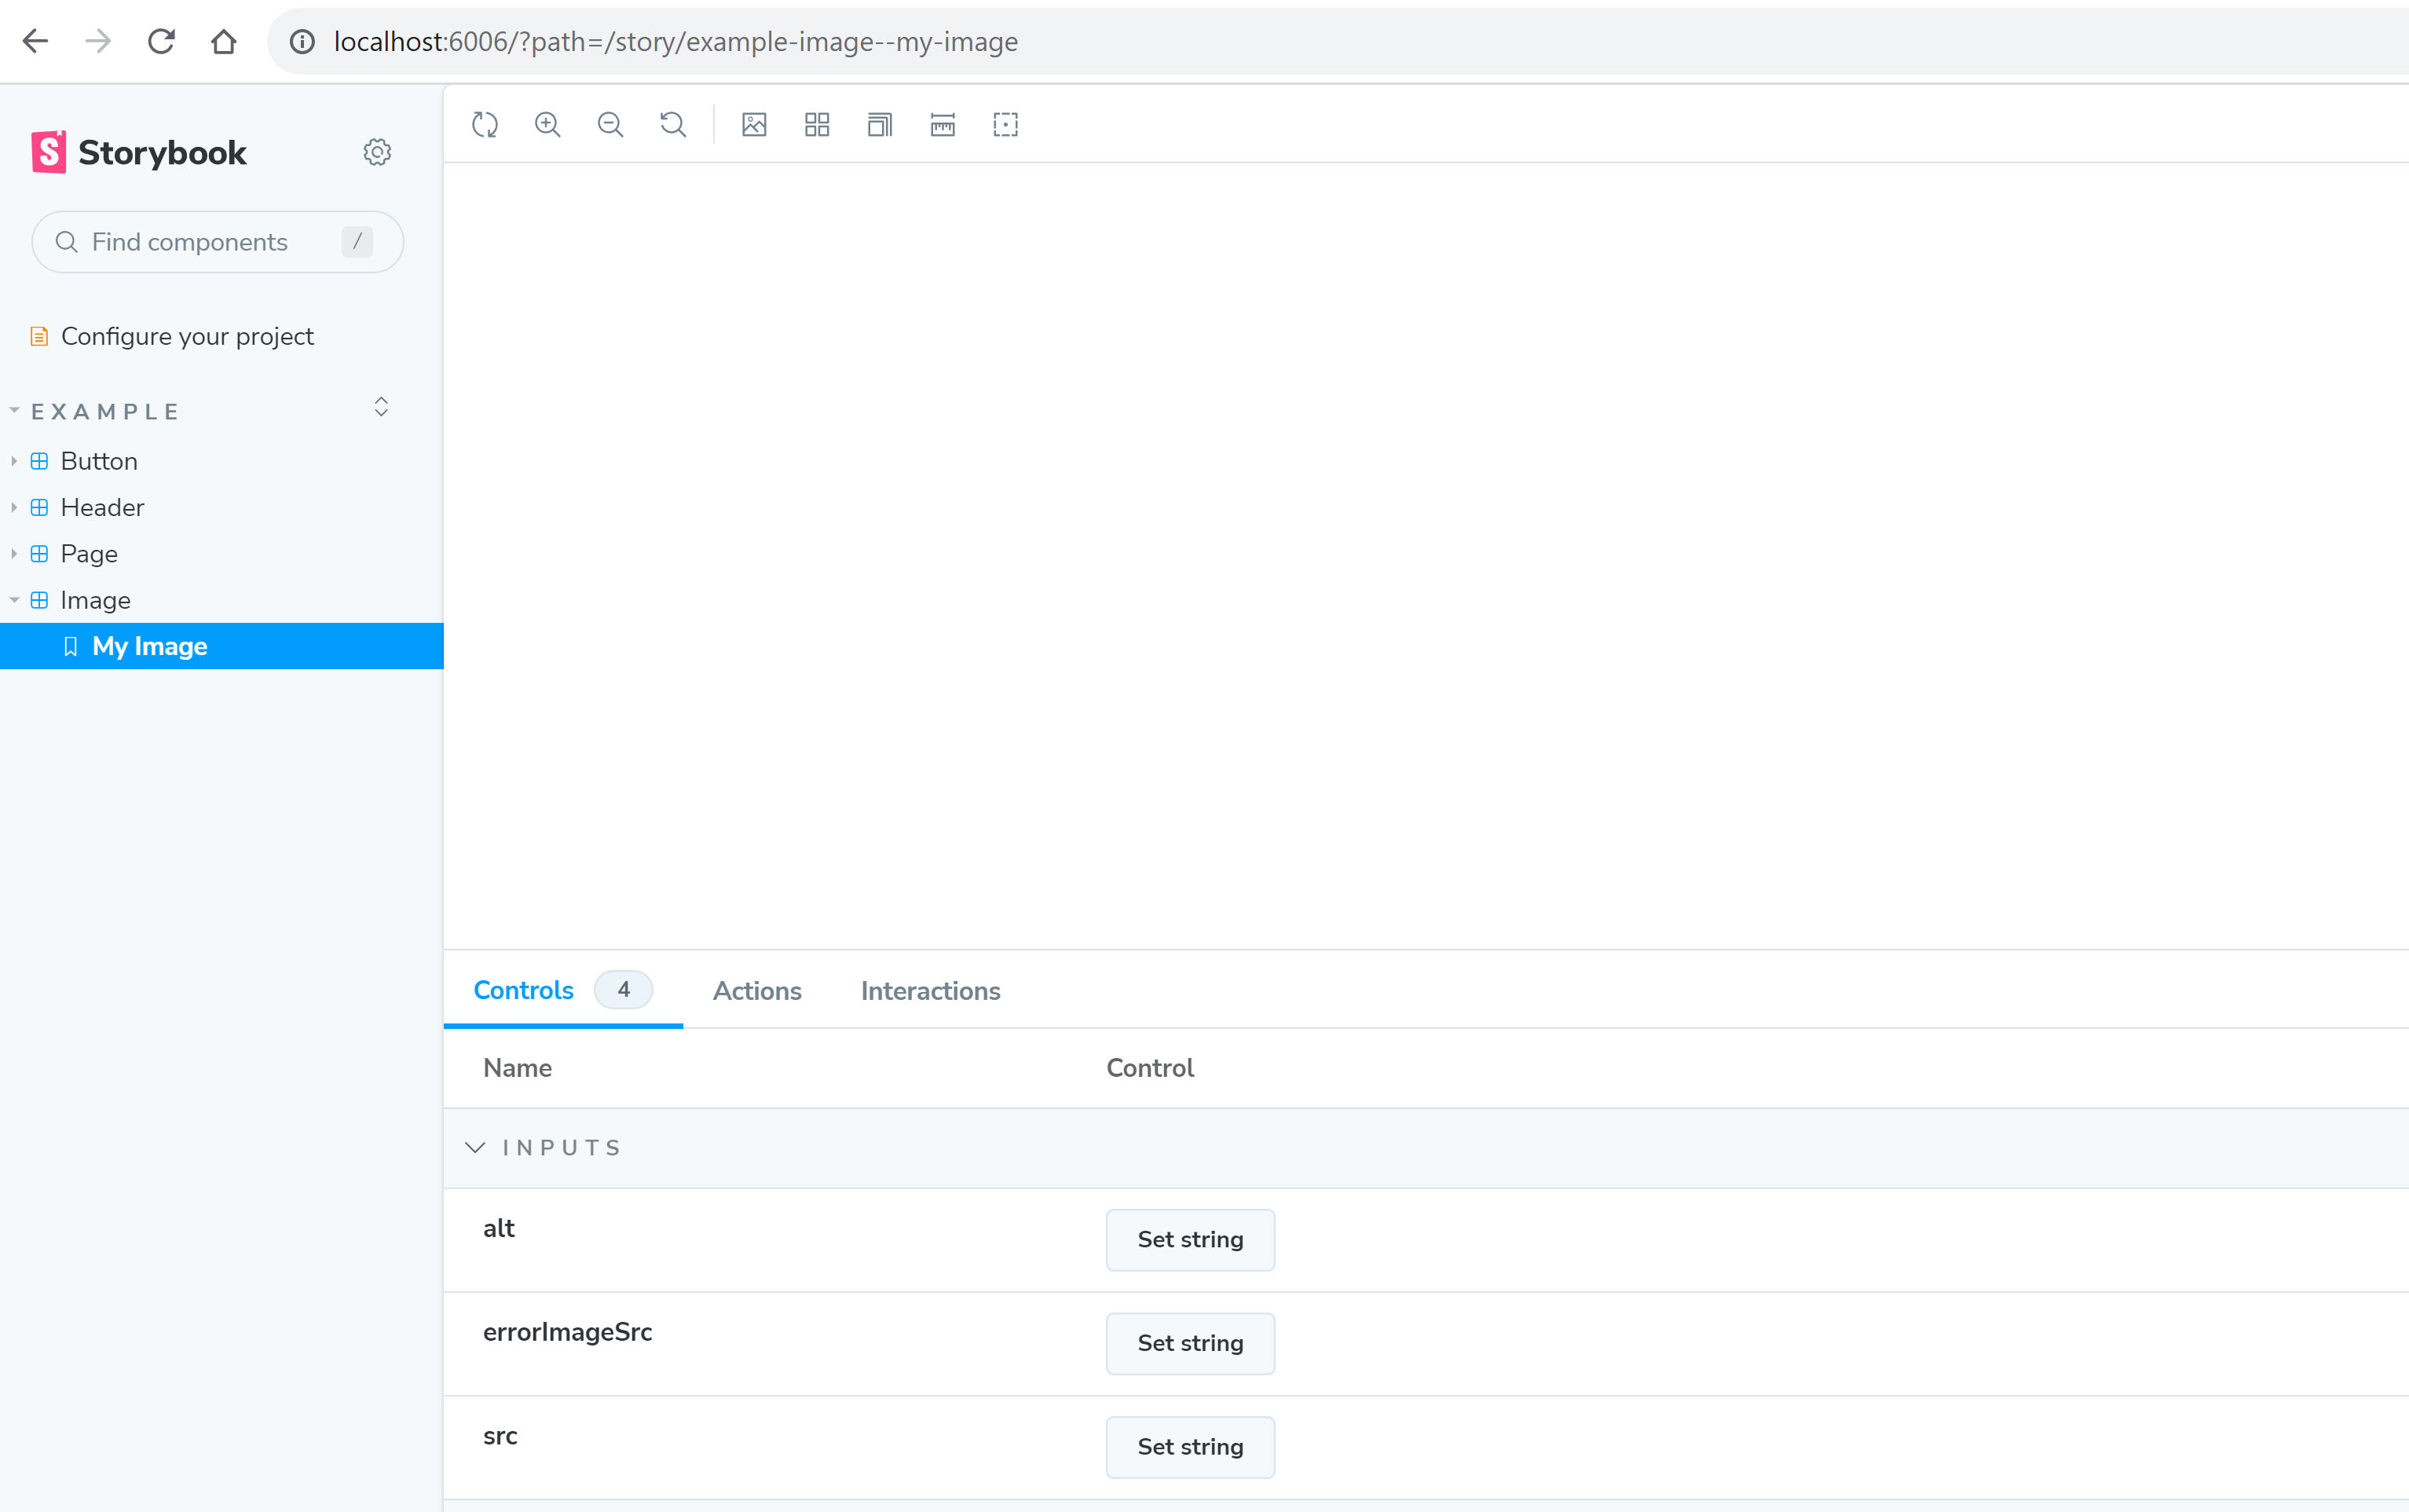This screenshot has width=2409, height=1512.
Task: Zoom out of the story canvas
Action: coord(610,124)
